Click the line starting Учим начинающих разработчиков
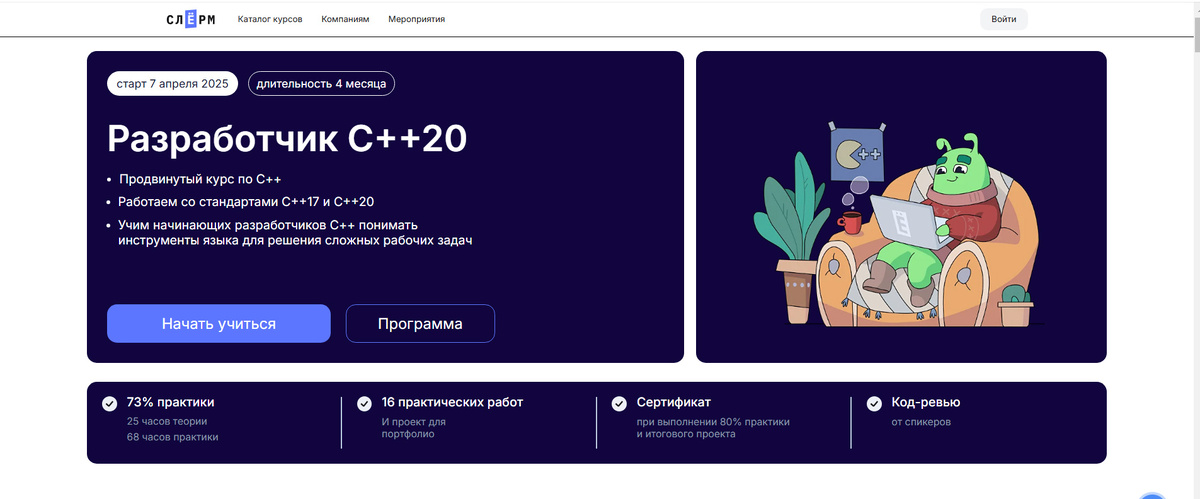 294,232
